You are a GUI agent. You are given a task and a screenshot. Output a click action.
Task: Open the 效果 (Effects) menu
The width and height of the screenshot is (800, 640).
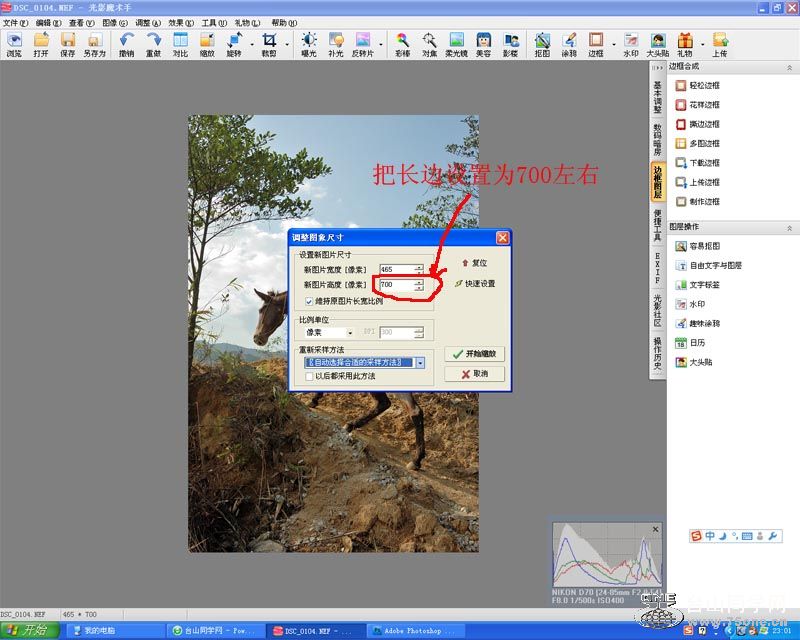point(181,22)
